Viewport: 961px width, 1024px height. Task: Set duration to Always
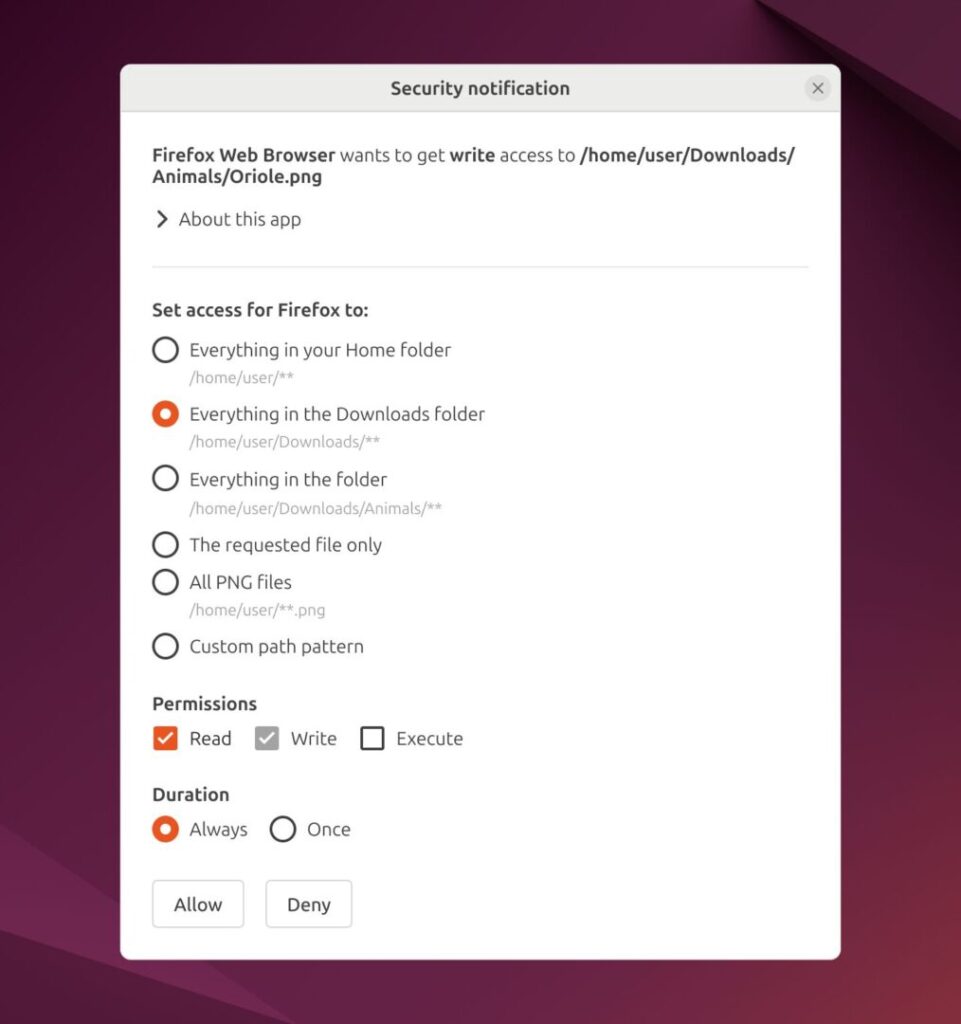coord(165,829)
